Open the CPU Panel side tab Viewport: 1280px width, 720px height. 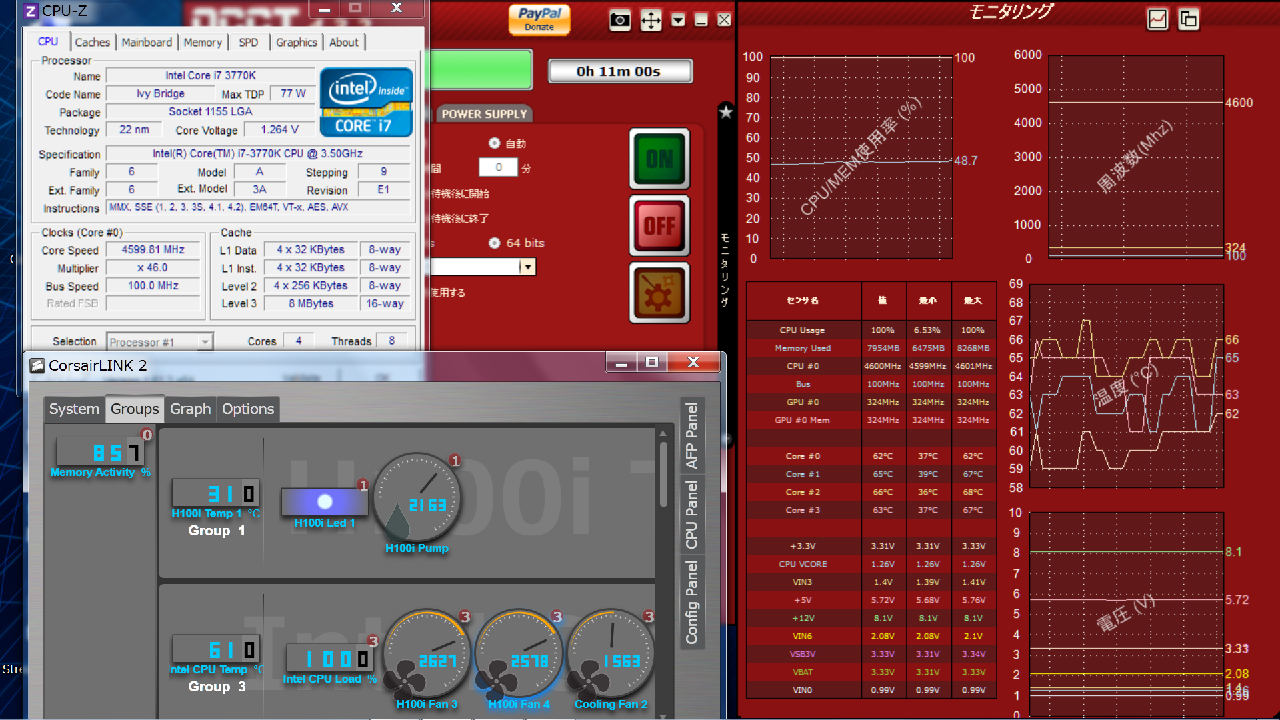(692, 514)
